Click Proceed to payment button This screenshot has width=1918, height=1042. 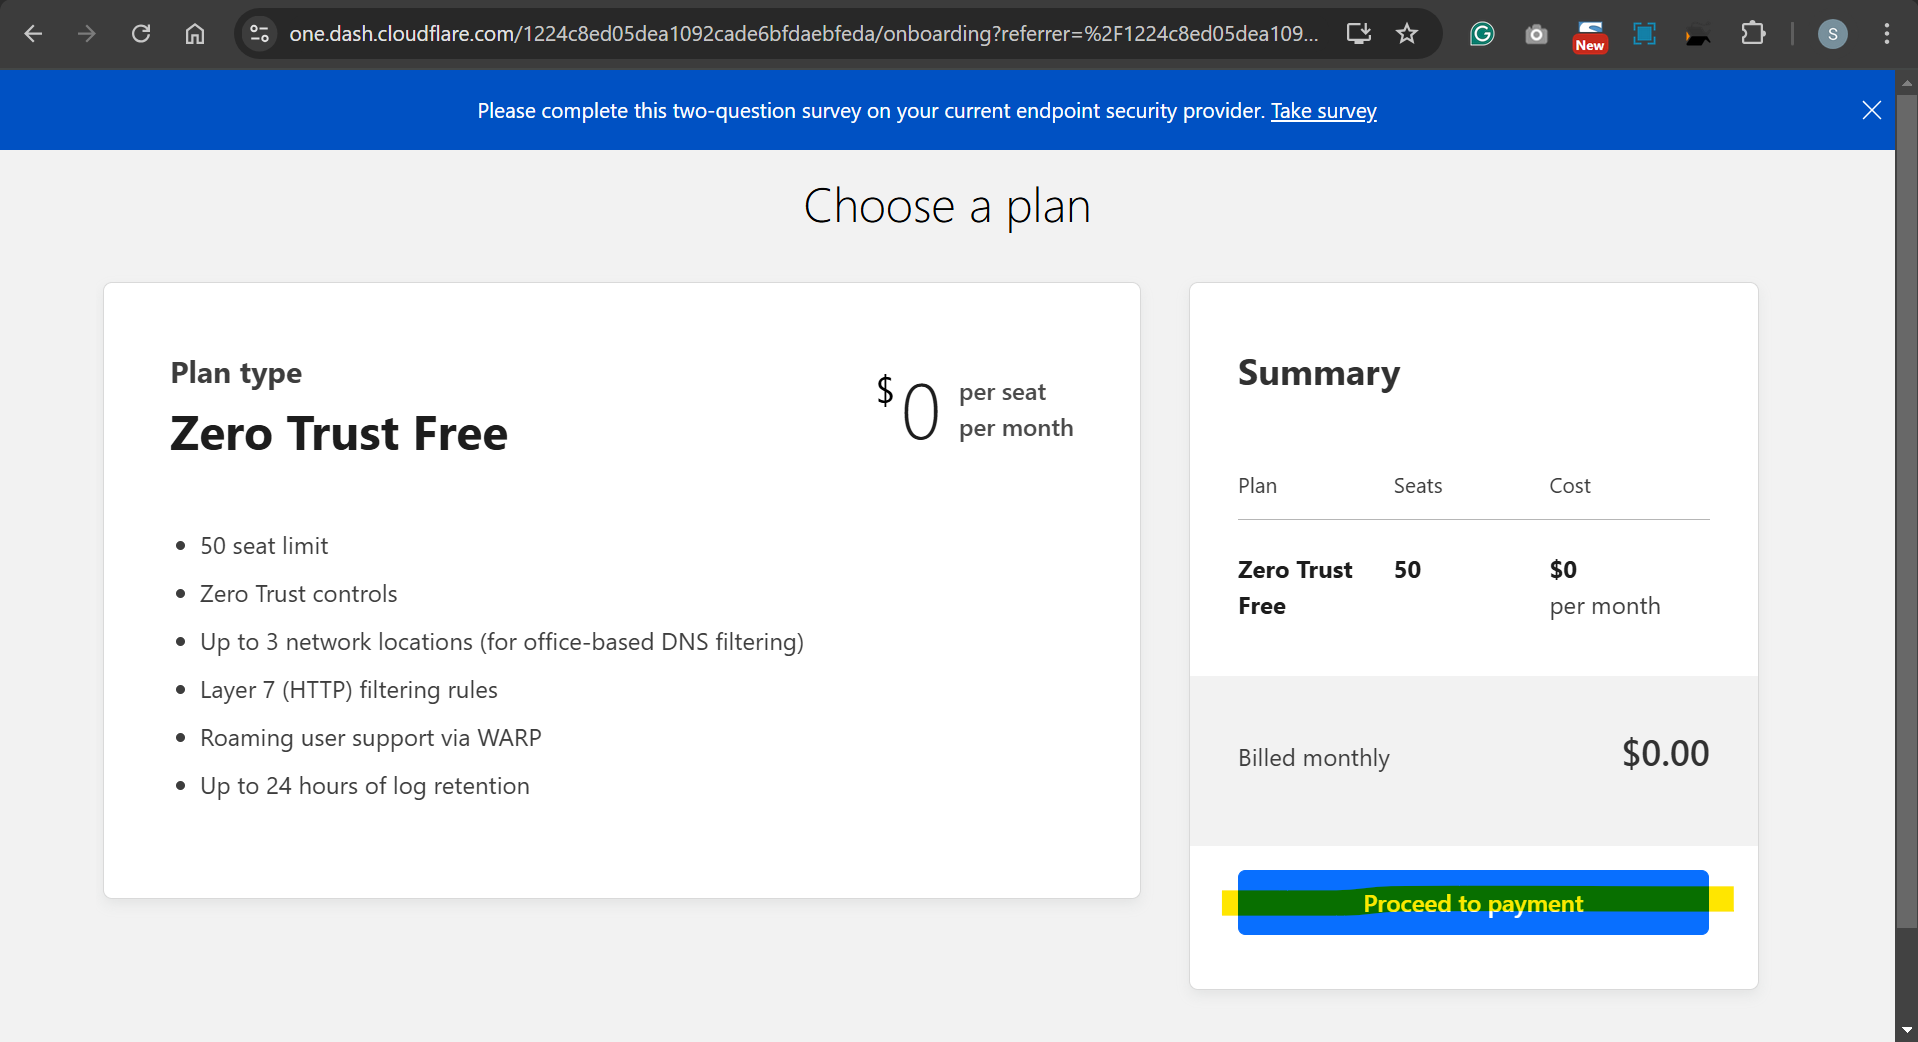point(1473,903)
